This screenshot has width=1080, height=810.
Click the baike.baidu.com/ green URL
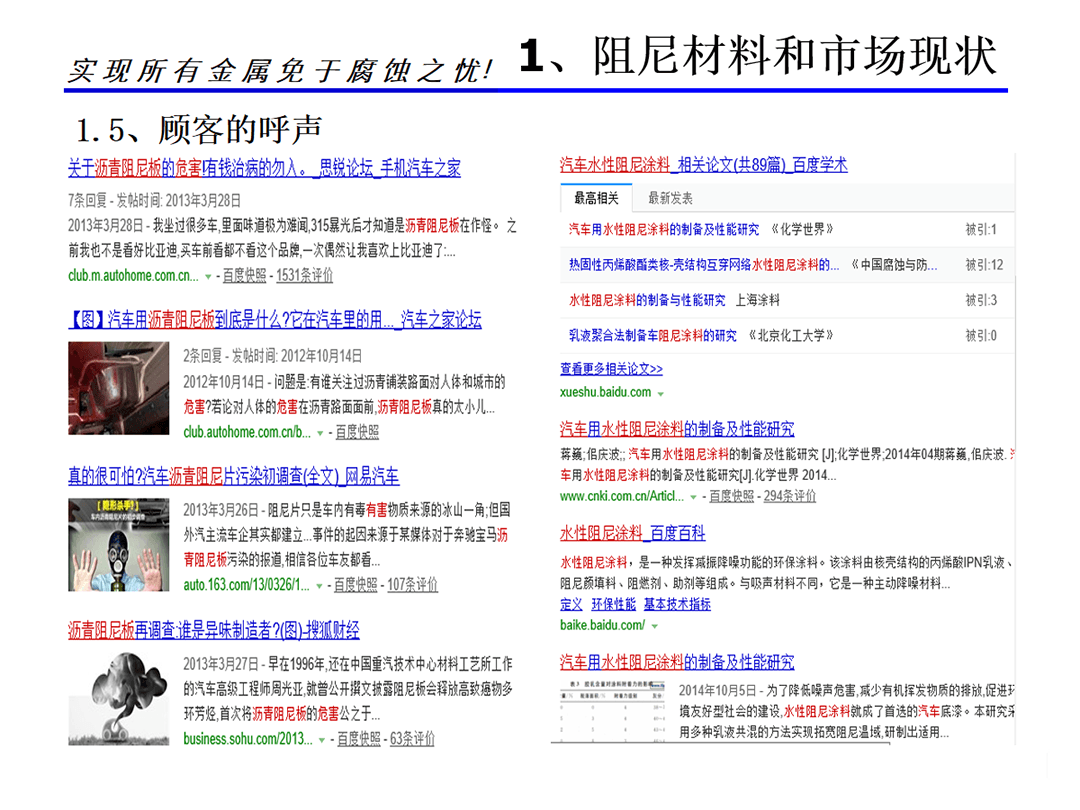603,625
